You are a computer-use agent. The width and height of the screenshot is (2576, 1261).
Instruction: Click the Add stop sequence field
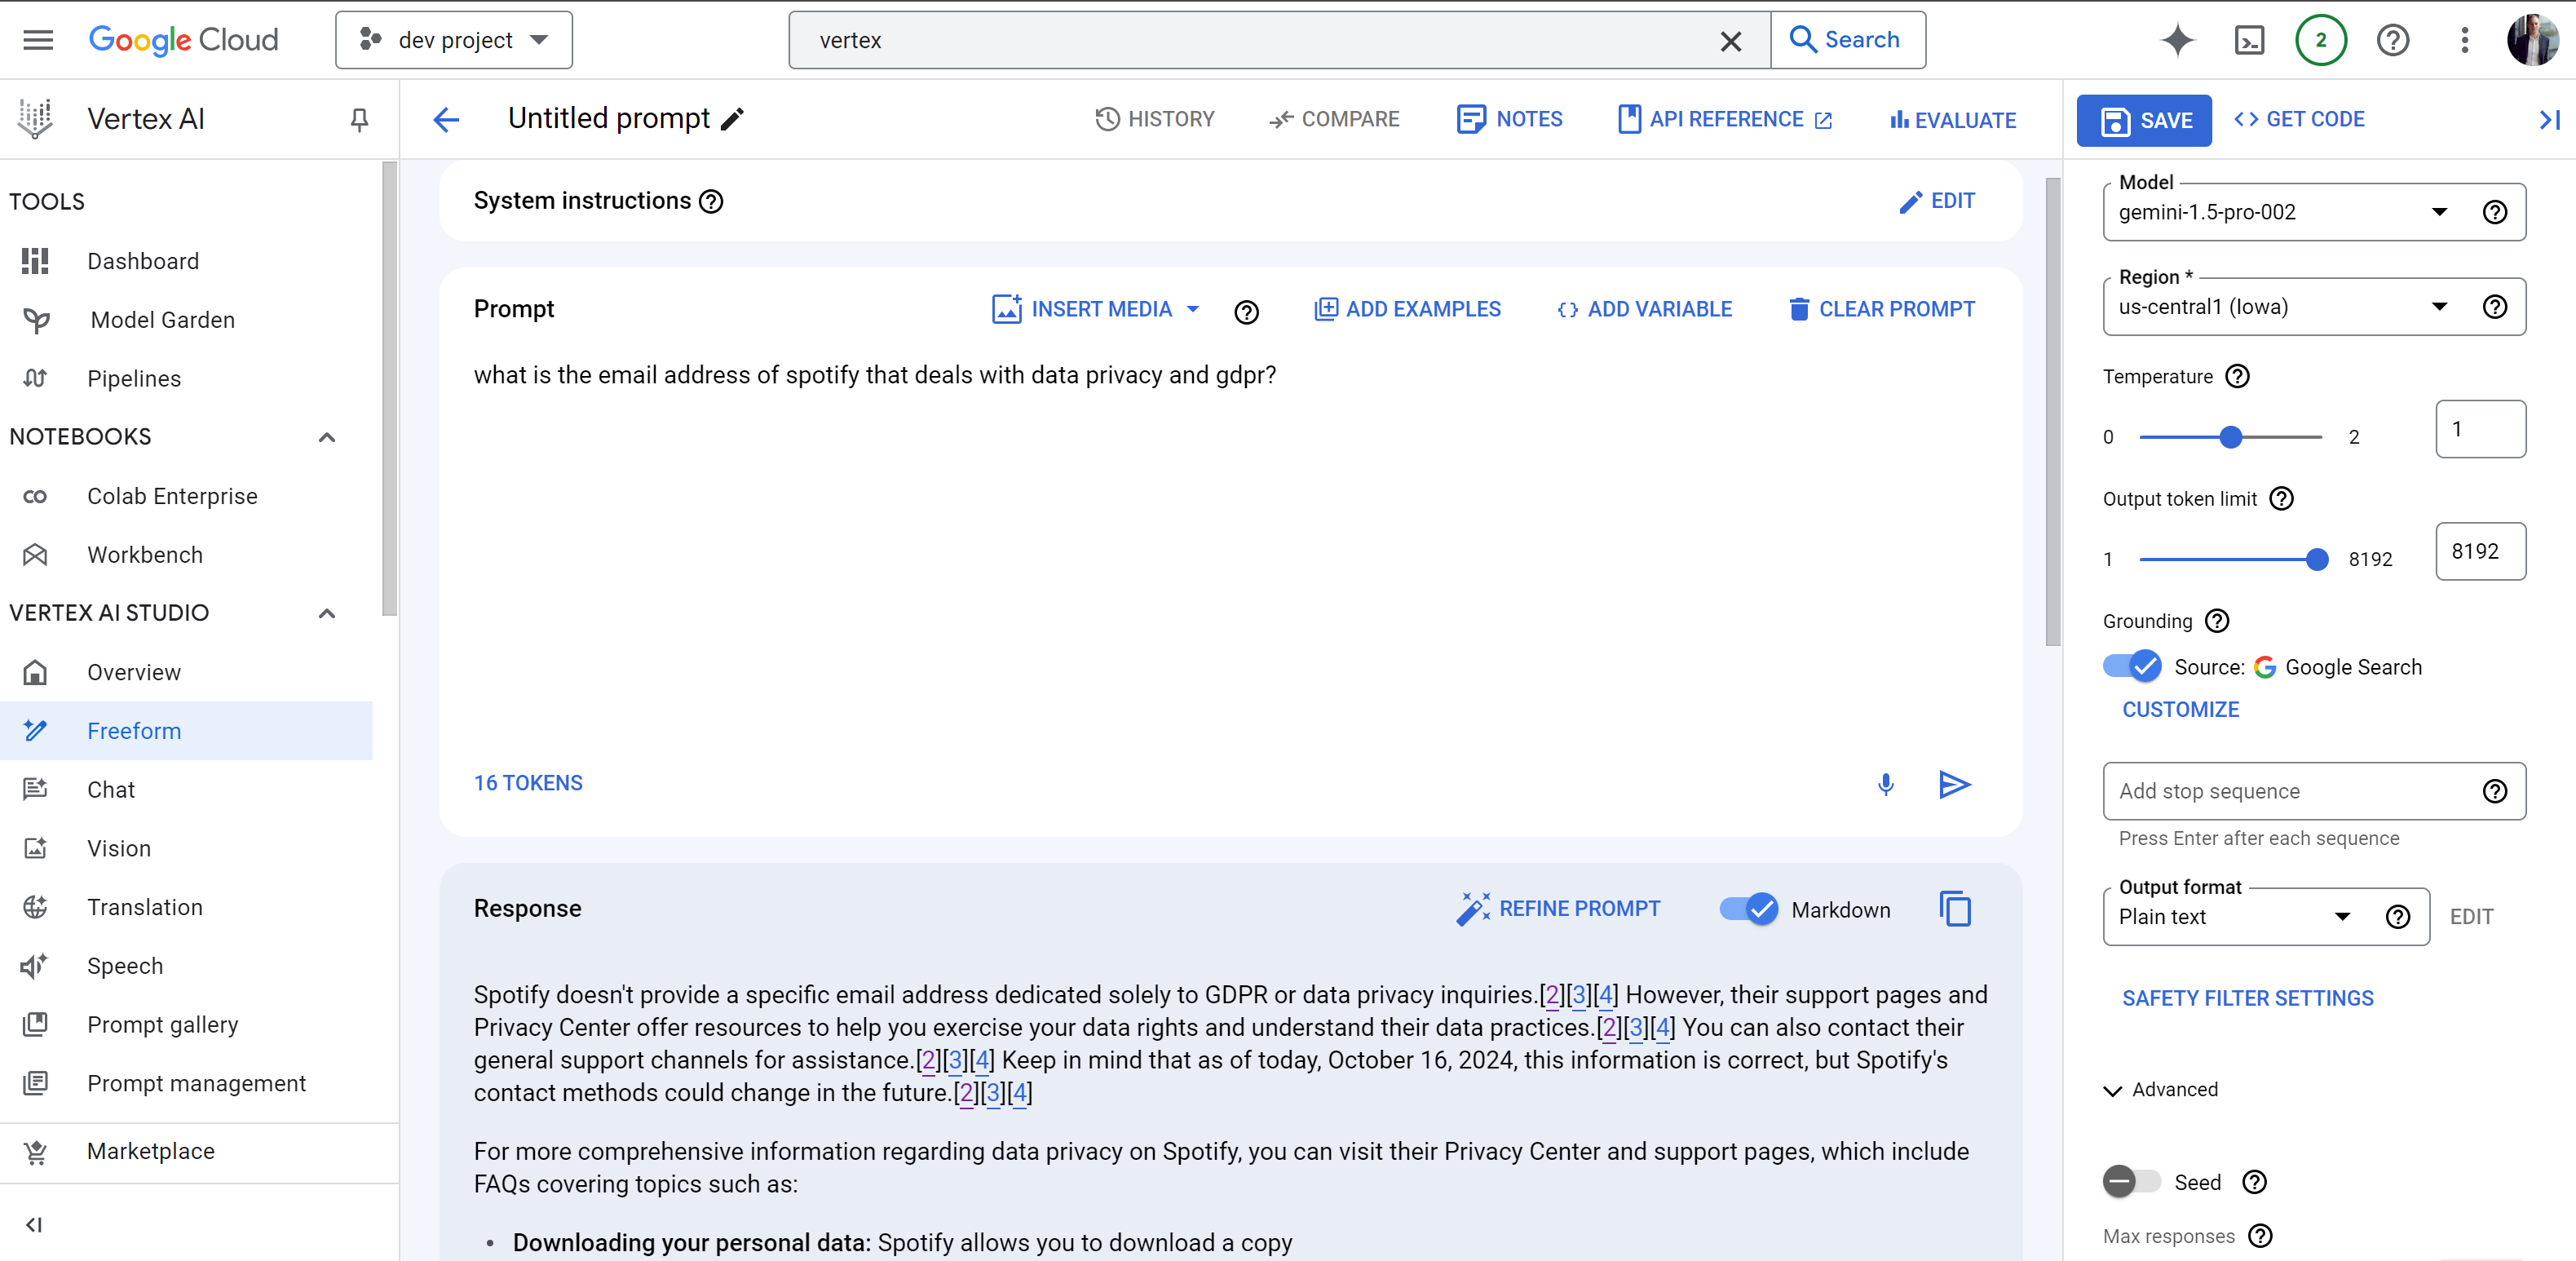click(x=2290, y=791)
